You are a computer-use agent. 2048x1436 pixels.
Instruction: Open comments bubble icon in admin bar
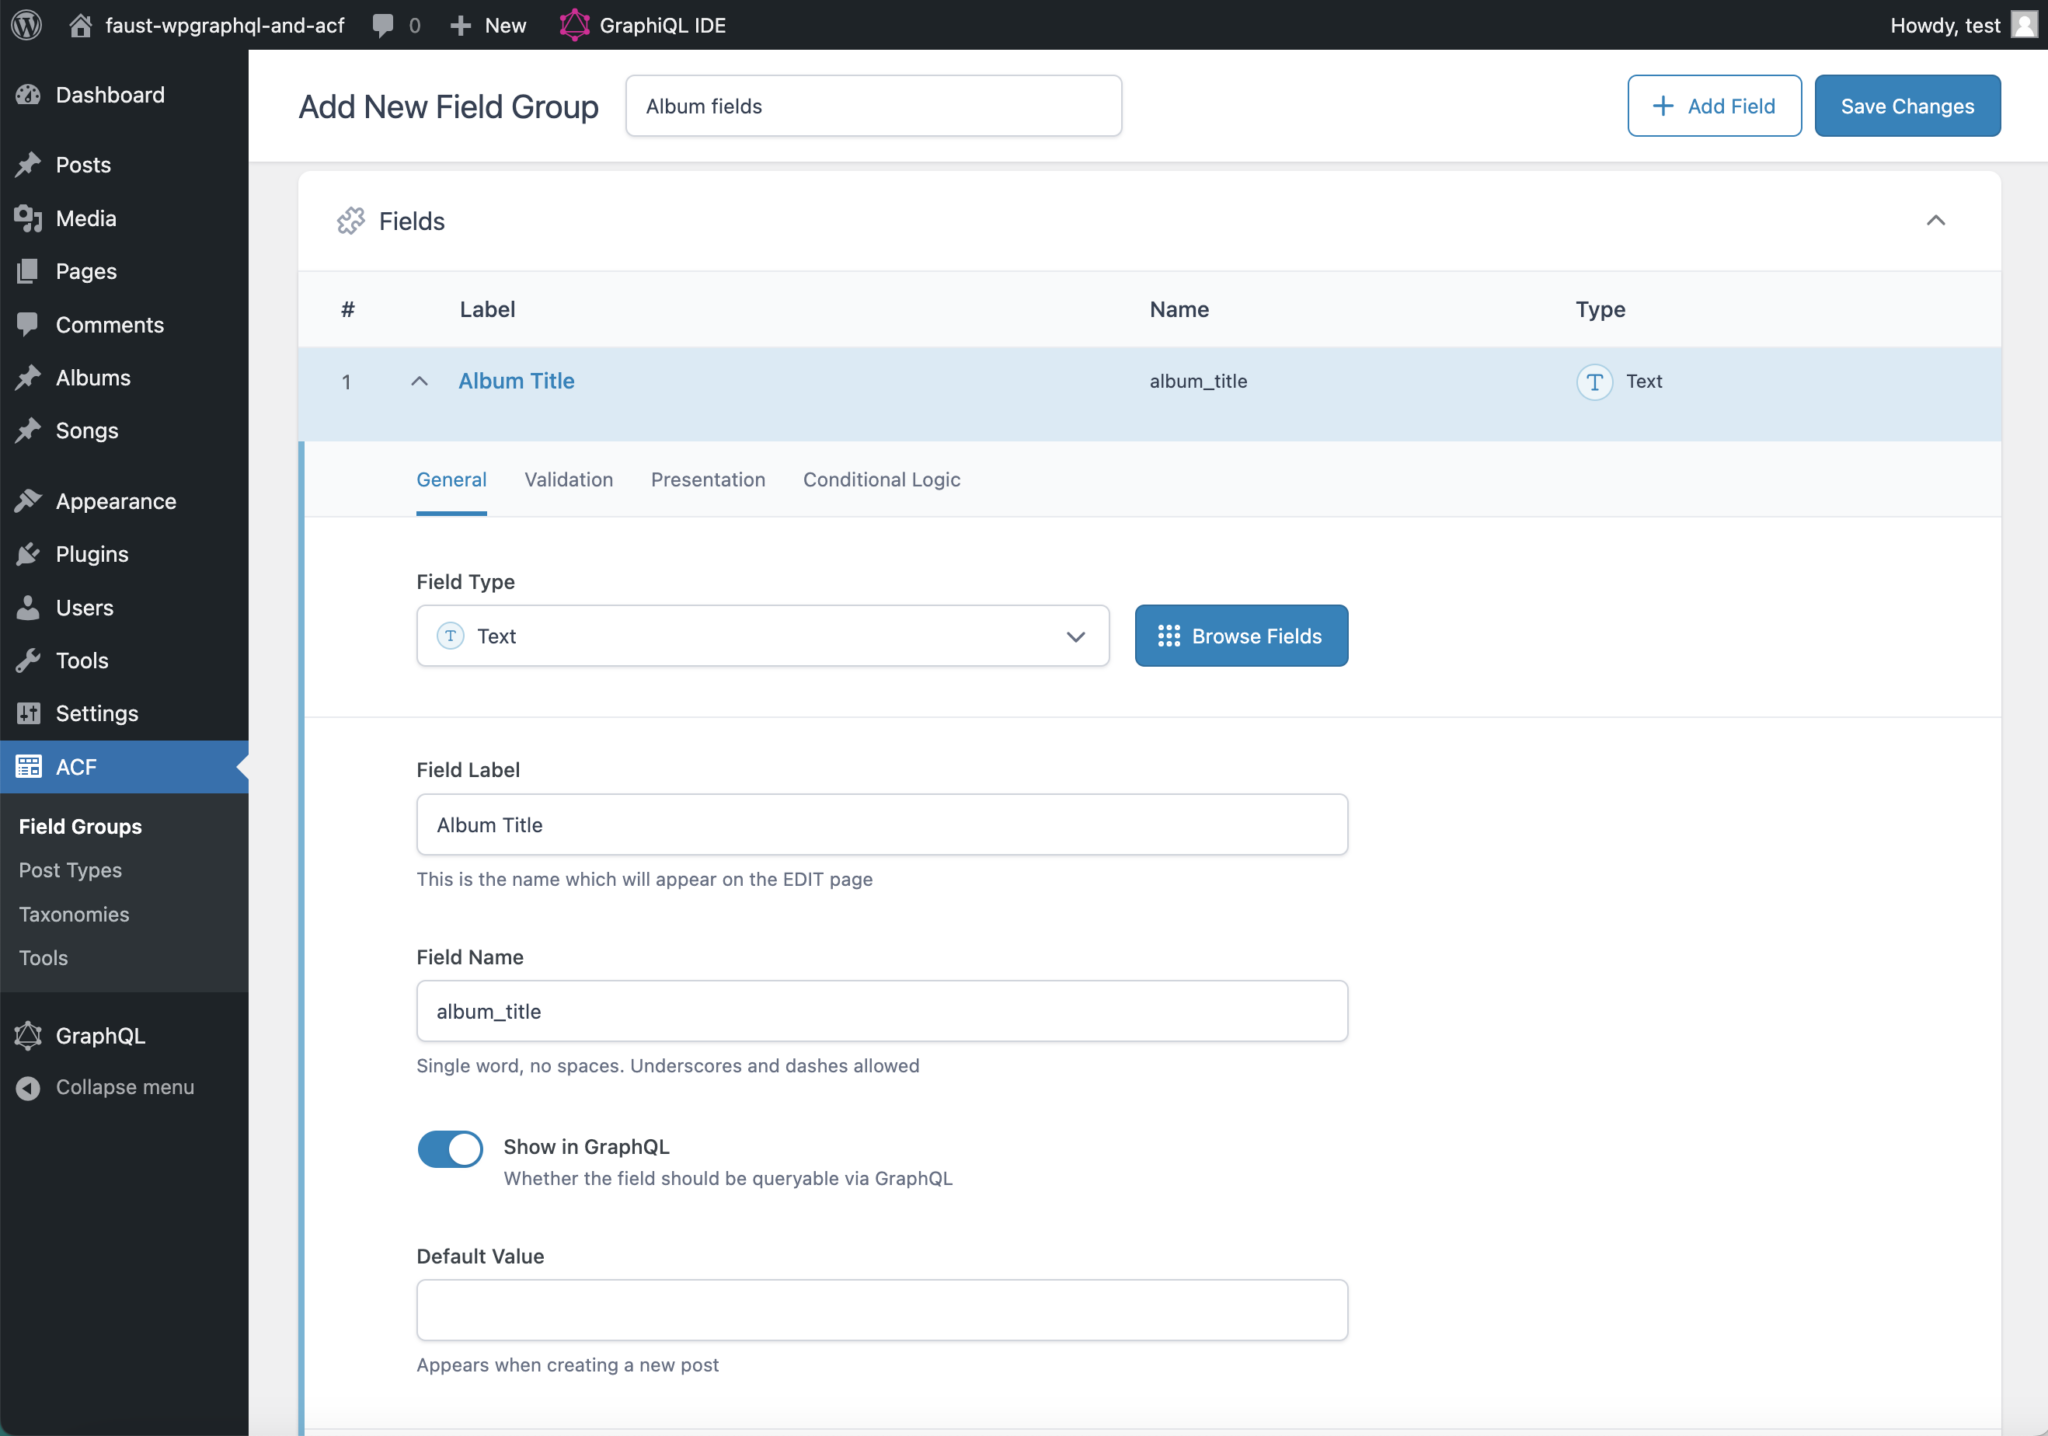(x=383, y=25)
